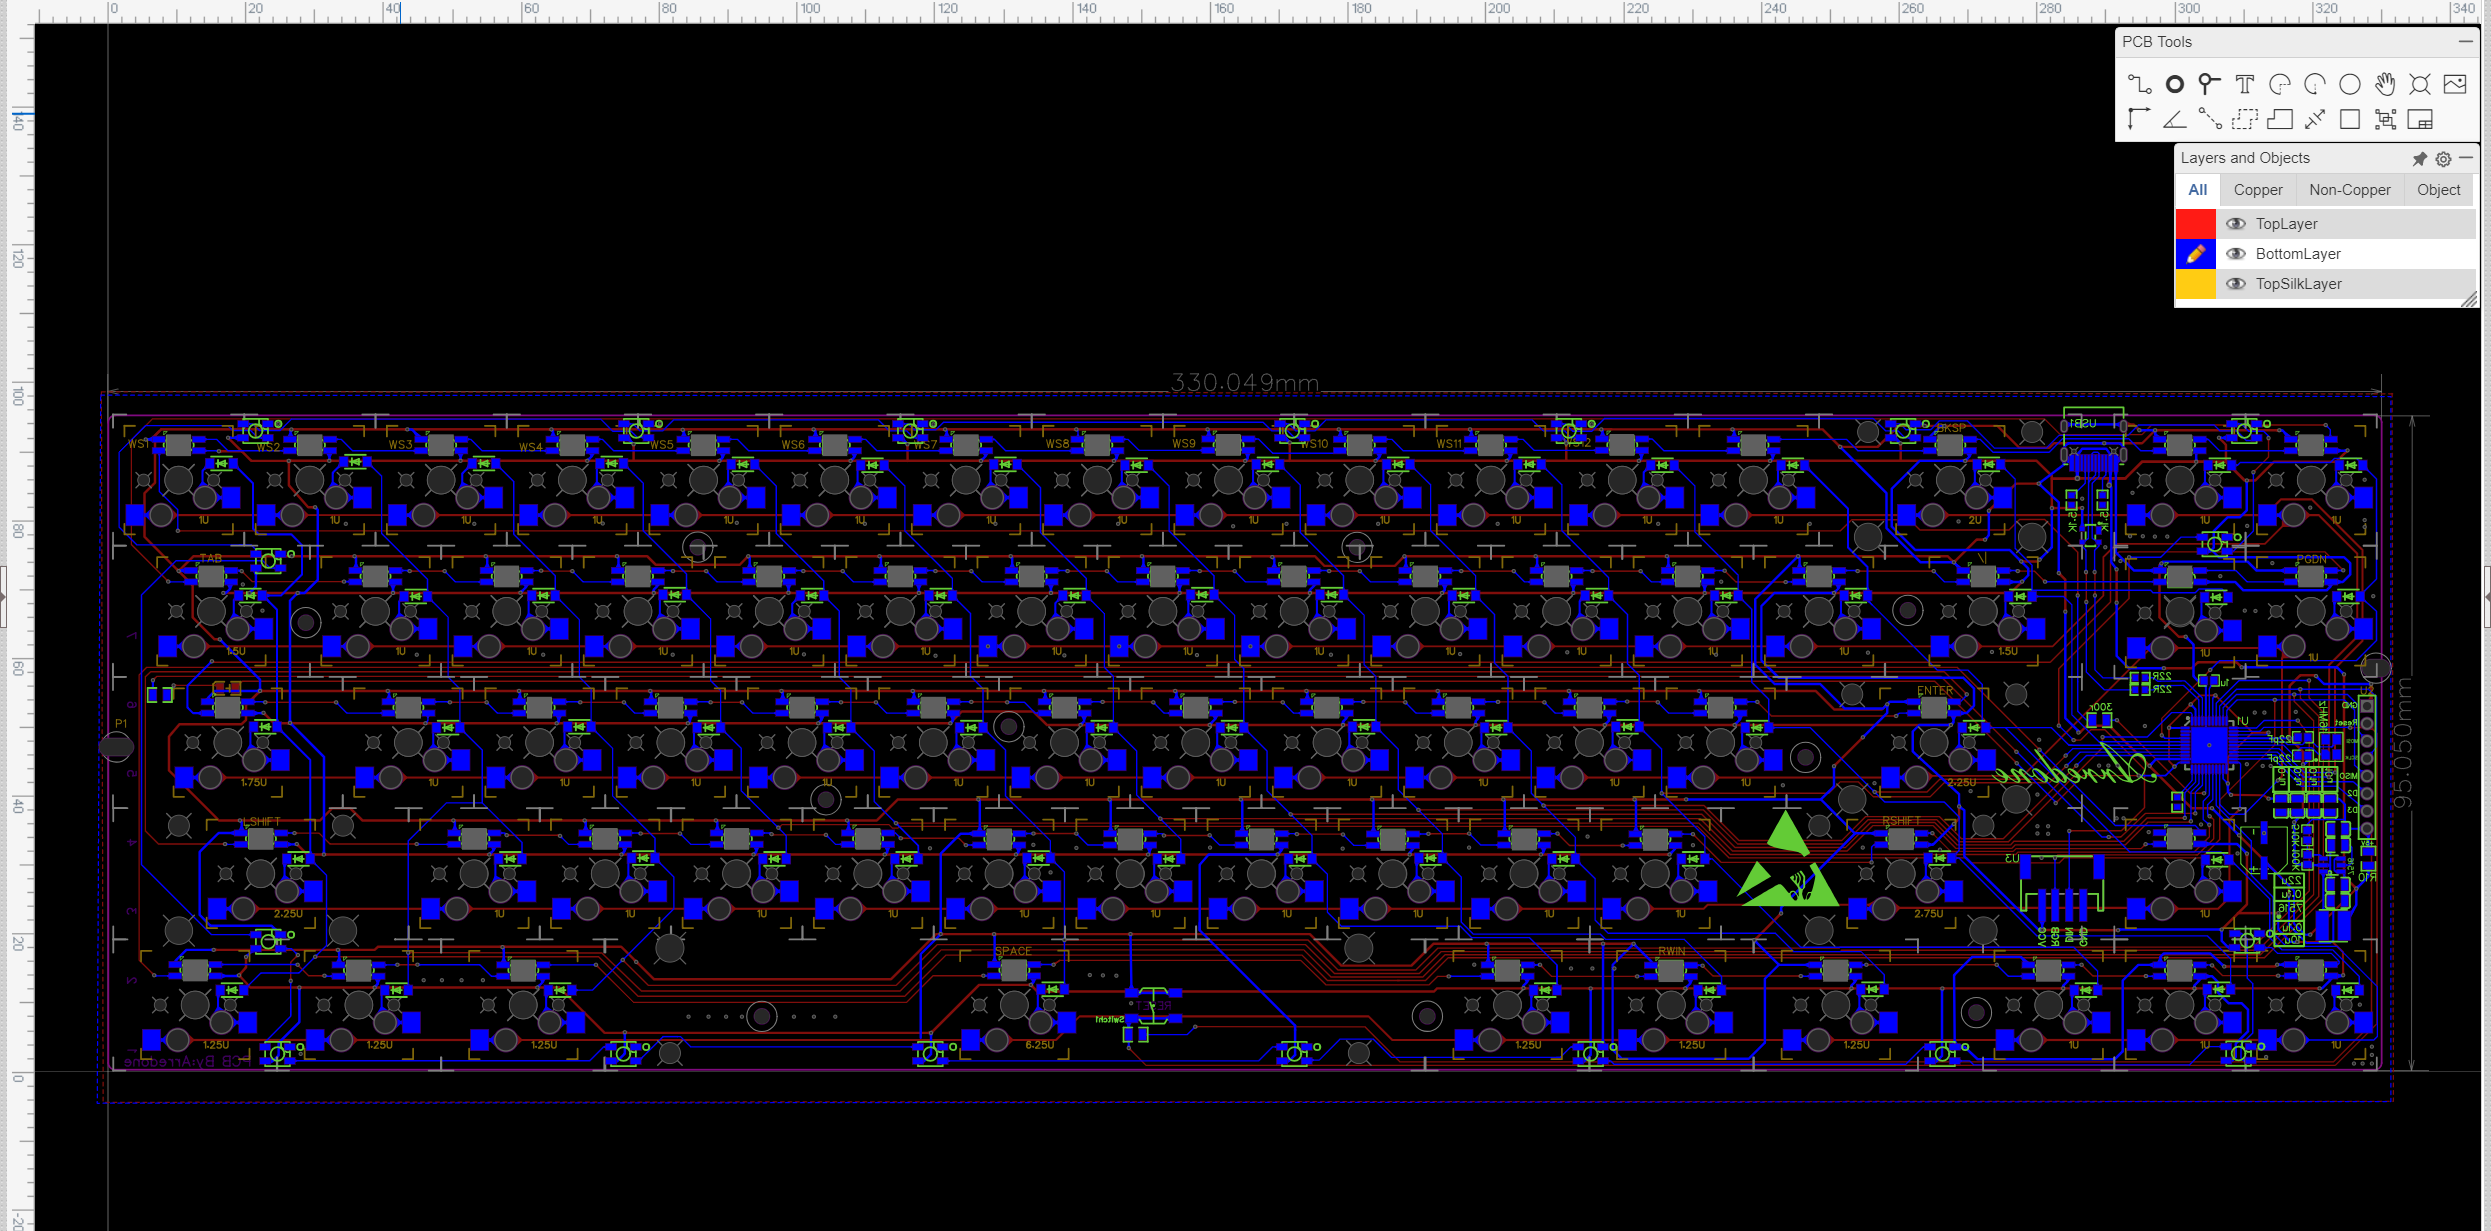Select the Dimension measure tool
The height and width of the screenshot is (1231, 2491).
pos(2315,120)
